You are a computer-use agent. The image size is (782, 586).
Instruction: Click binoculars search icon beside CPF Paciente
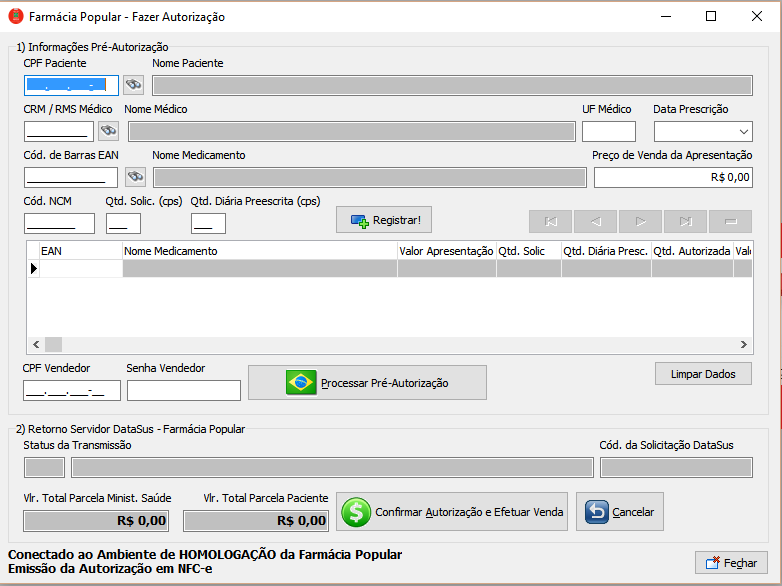(134, 85)
